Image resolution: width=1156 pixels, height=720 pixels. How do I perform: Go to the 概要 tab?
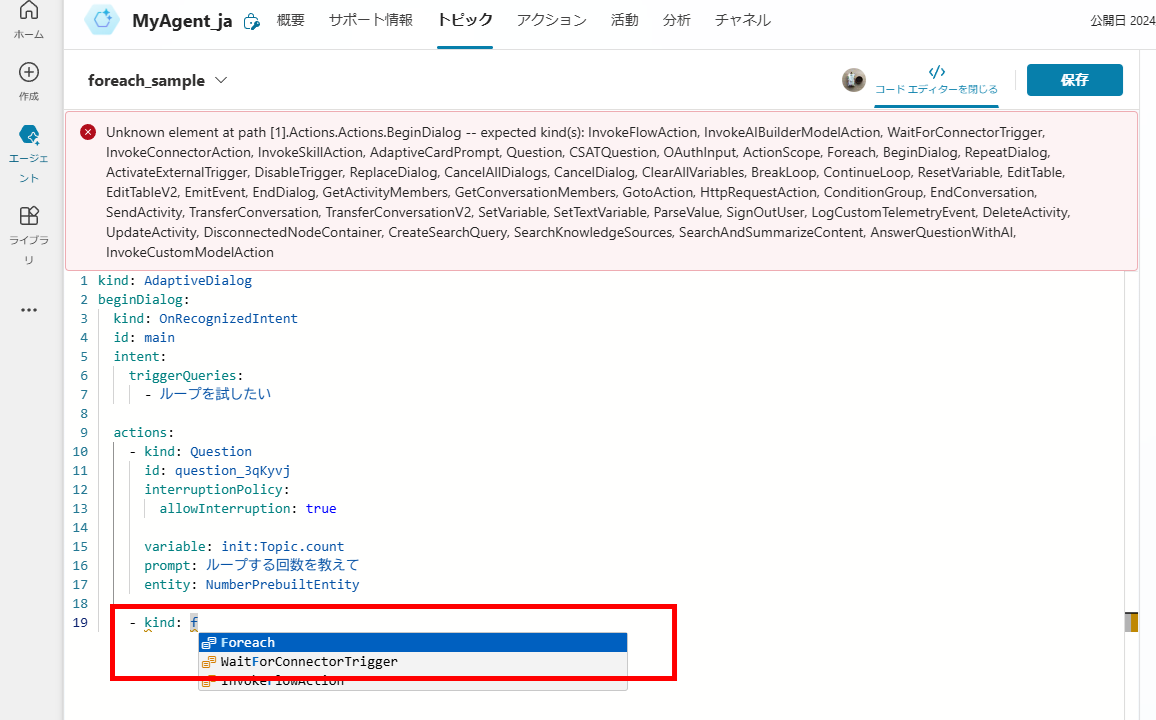pyautogui.click(x=290, y=20)
